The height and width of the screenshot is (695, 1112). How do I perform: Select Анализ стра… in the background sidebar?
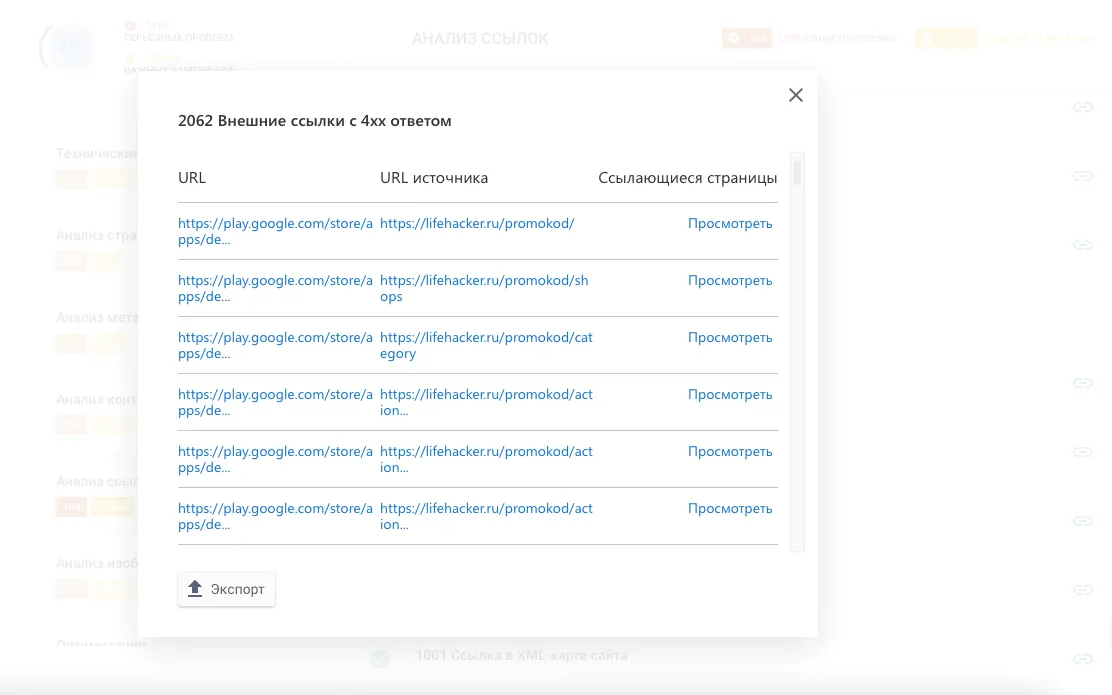click(x=97, y=235)
